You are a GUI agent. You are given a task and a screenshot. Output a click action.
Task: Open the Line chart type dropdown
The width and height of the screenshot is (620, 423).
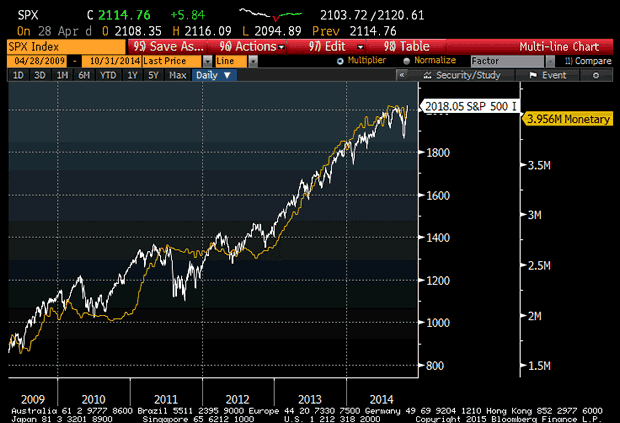(251, 61)
